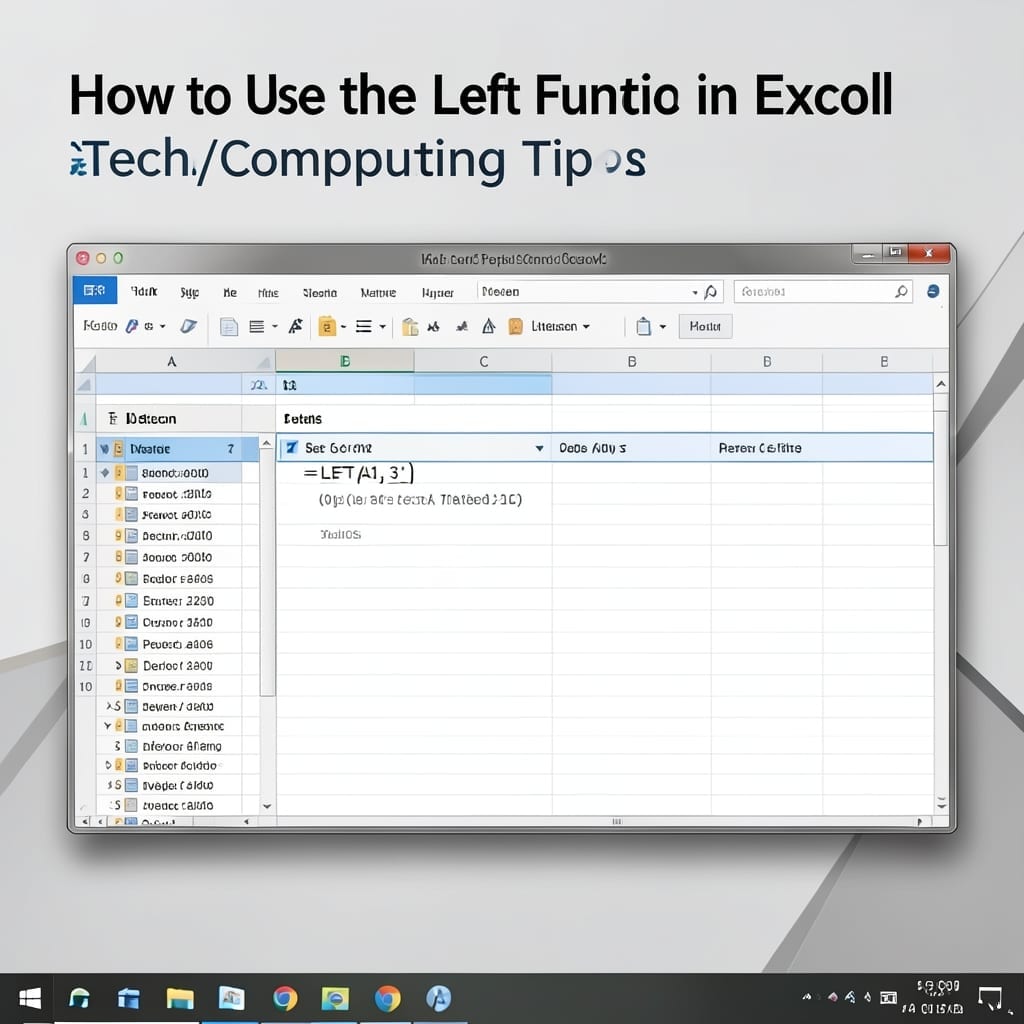
Task: Open the address field dropdown arrow
Action: pyautogui.click(x=695, y=293)
